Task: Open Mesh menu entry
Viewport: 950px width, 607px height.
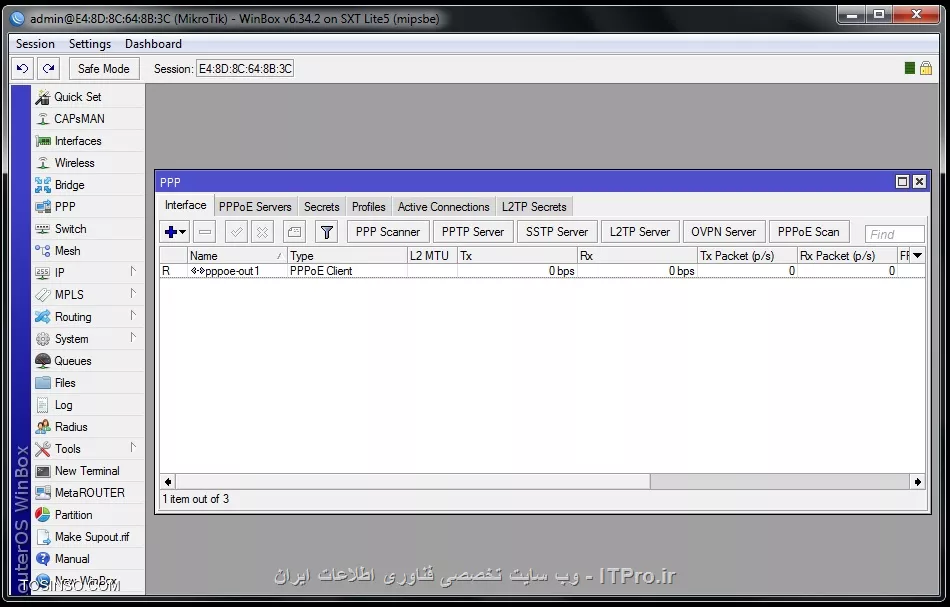Action: point(88,251)
